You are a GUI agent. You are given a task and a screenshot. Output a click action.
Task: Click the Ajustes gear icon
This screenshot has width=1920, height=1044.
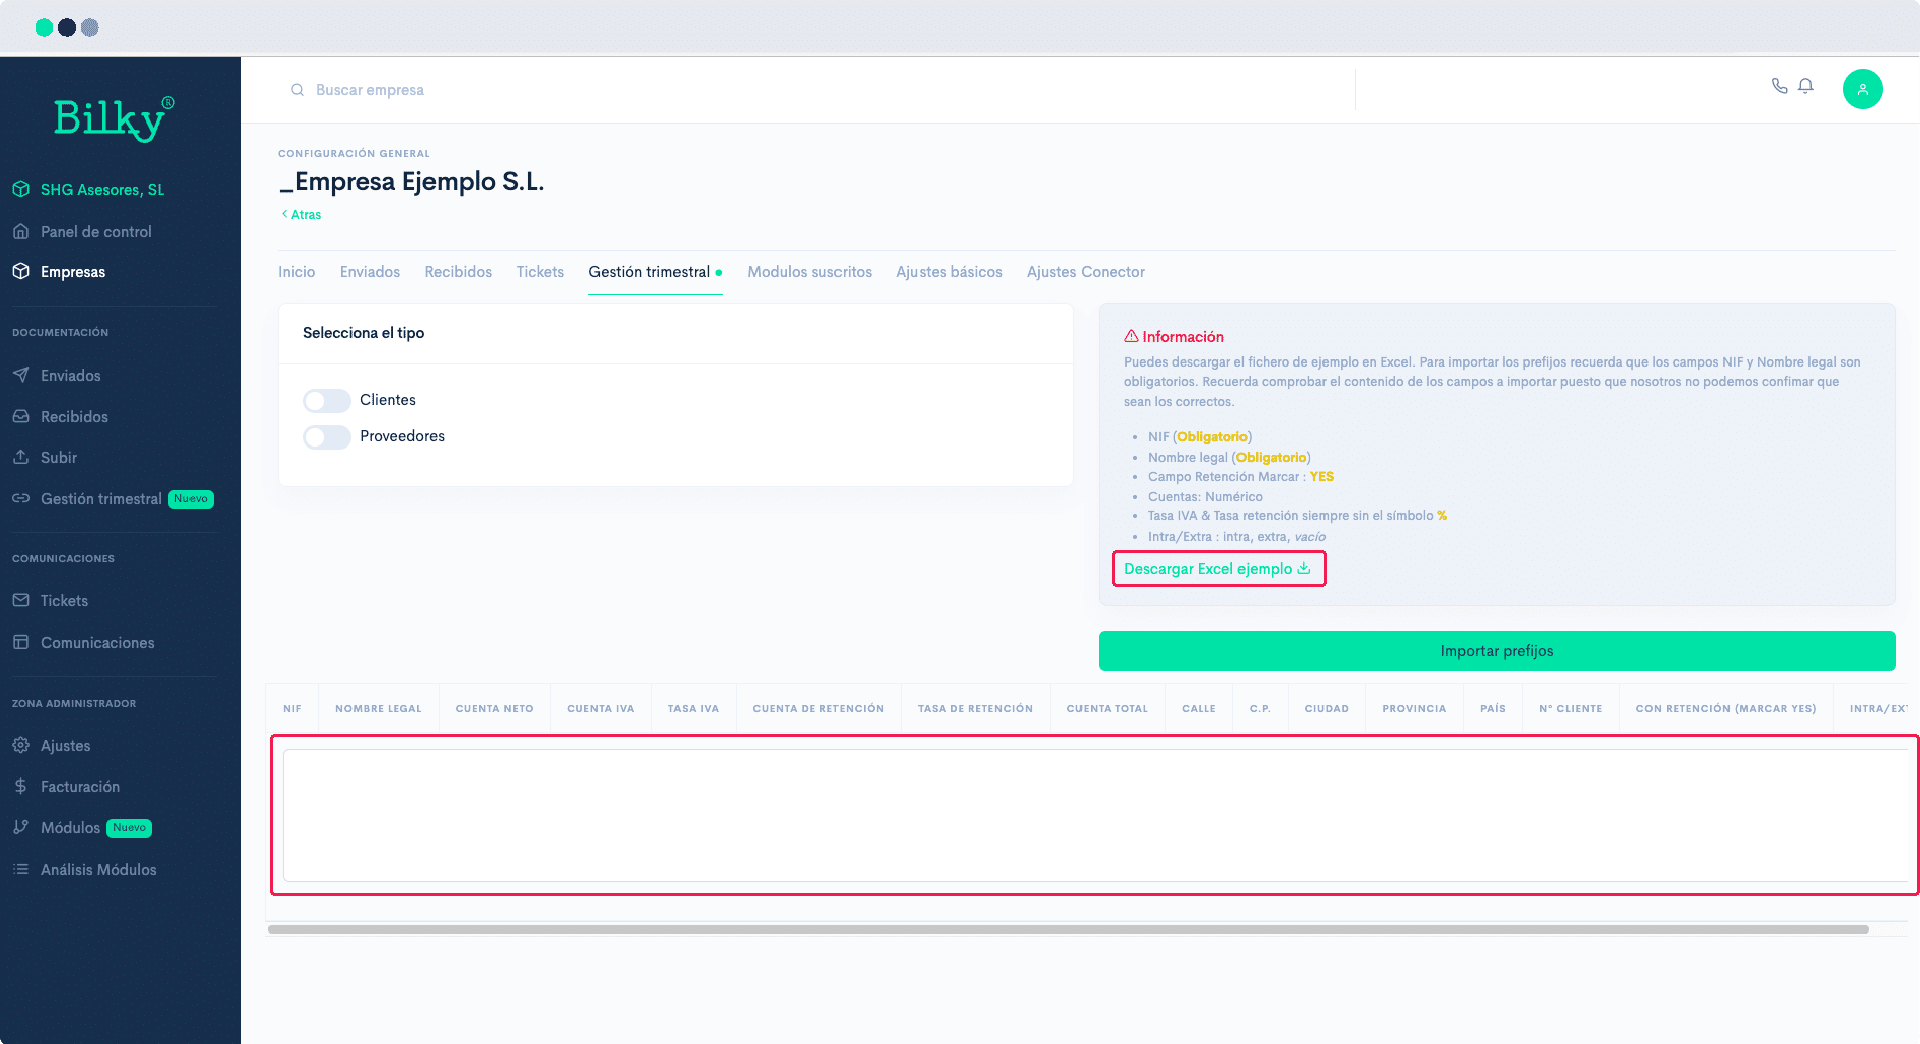point(21,745)
